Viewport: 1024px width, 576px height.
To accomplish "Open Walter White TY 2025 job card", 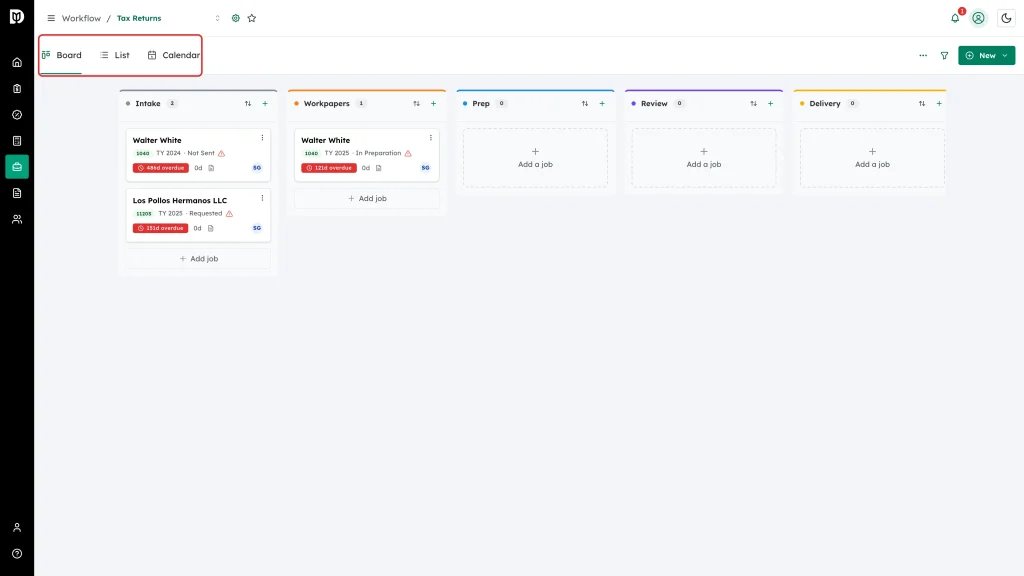I will [366, 155].
